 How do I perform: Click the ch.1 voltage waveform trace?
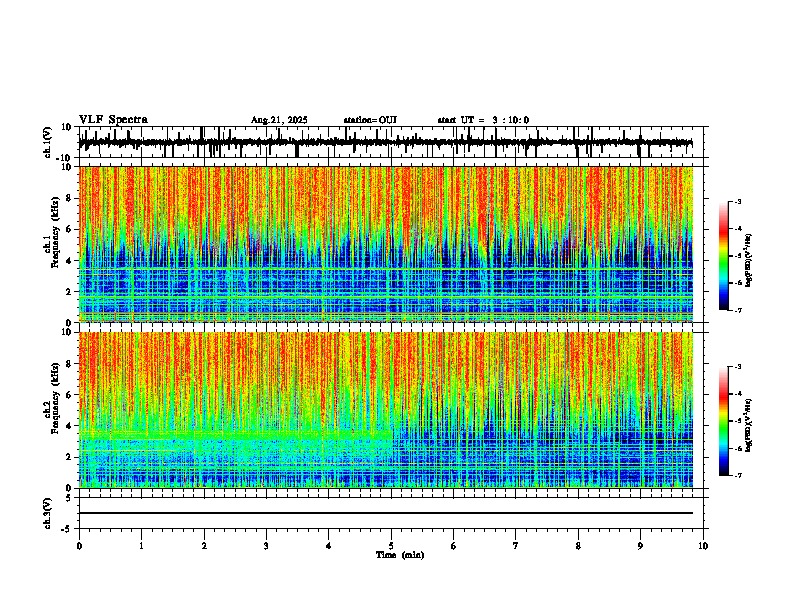tap(386, 142)
